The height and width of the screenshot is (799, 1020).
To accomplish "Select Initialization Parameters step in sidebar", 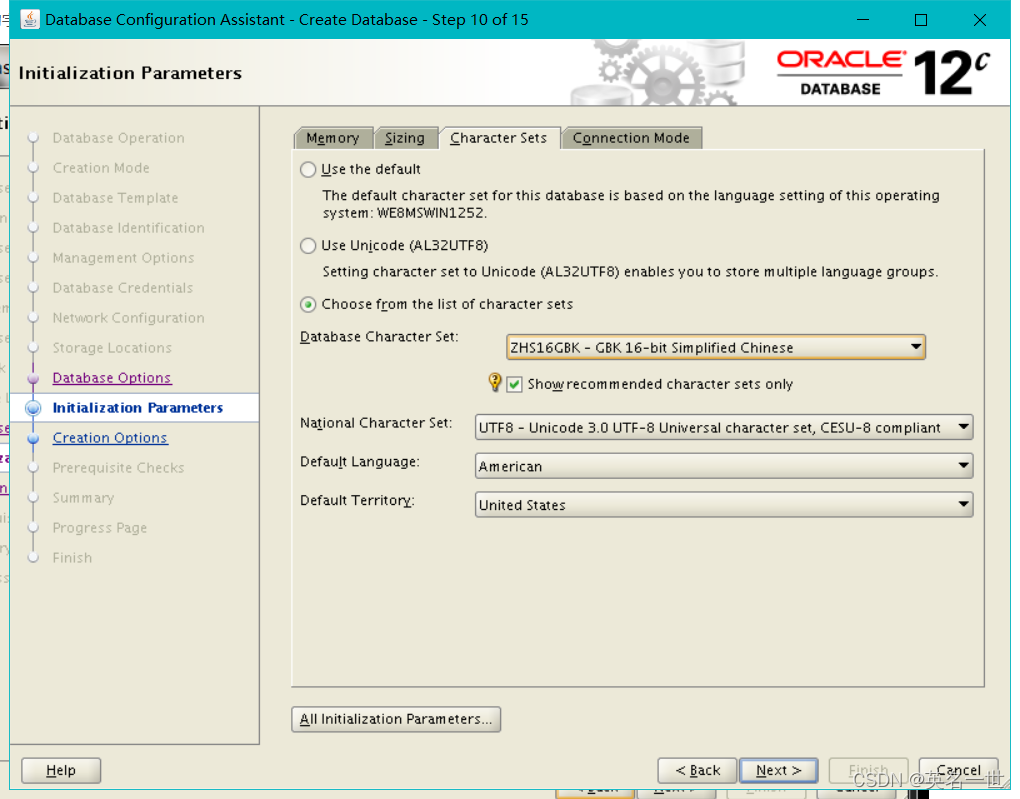I will click(x=138, y=408).
